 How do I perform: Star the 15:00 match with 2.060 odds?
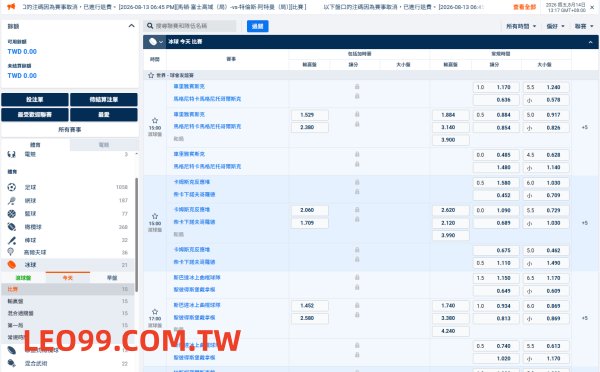click(x=155, y=216)
